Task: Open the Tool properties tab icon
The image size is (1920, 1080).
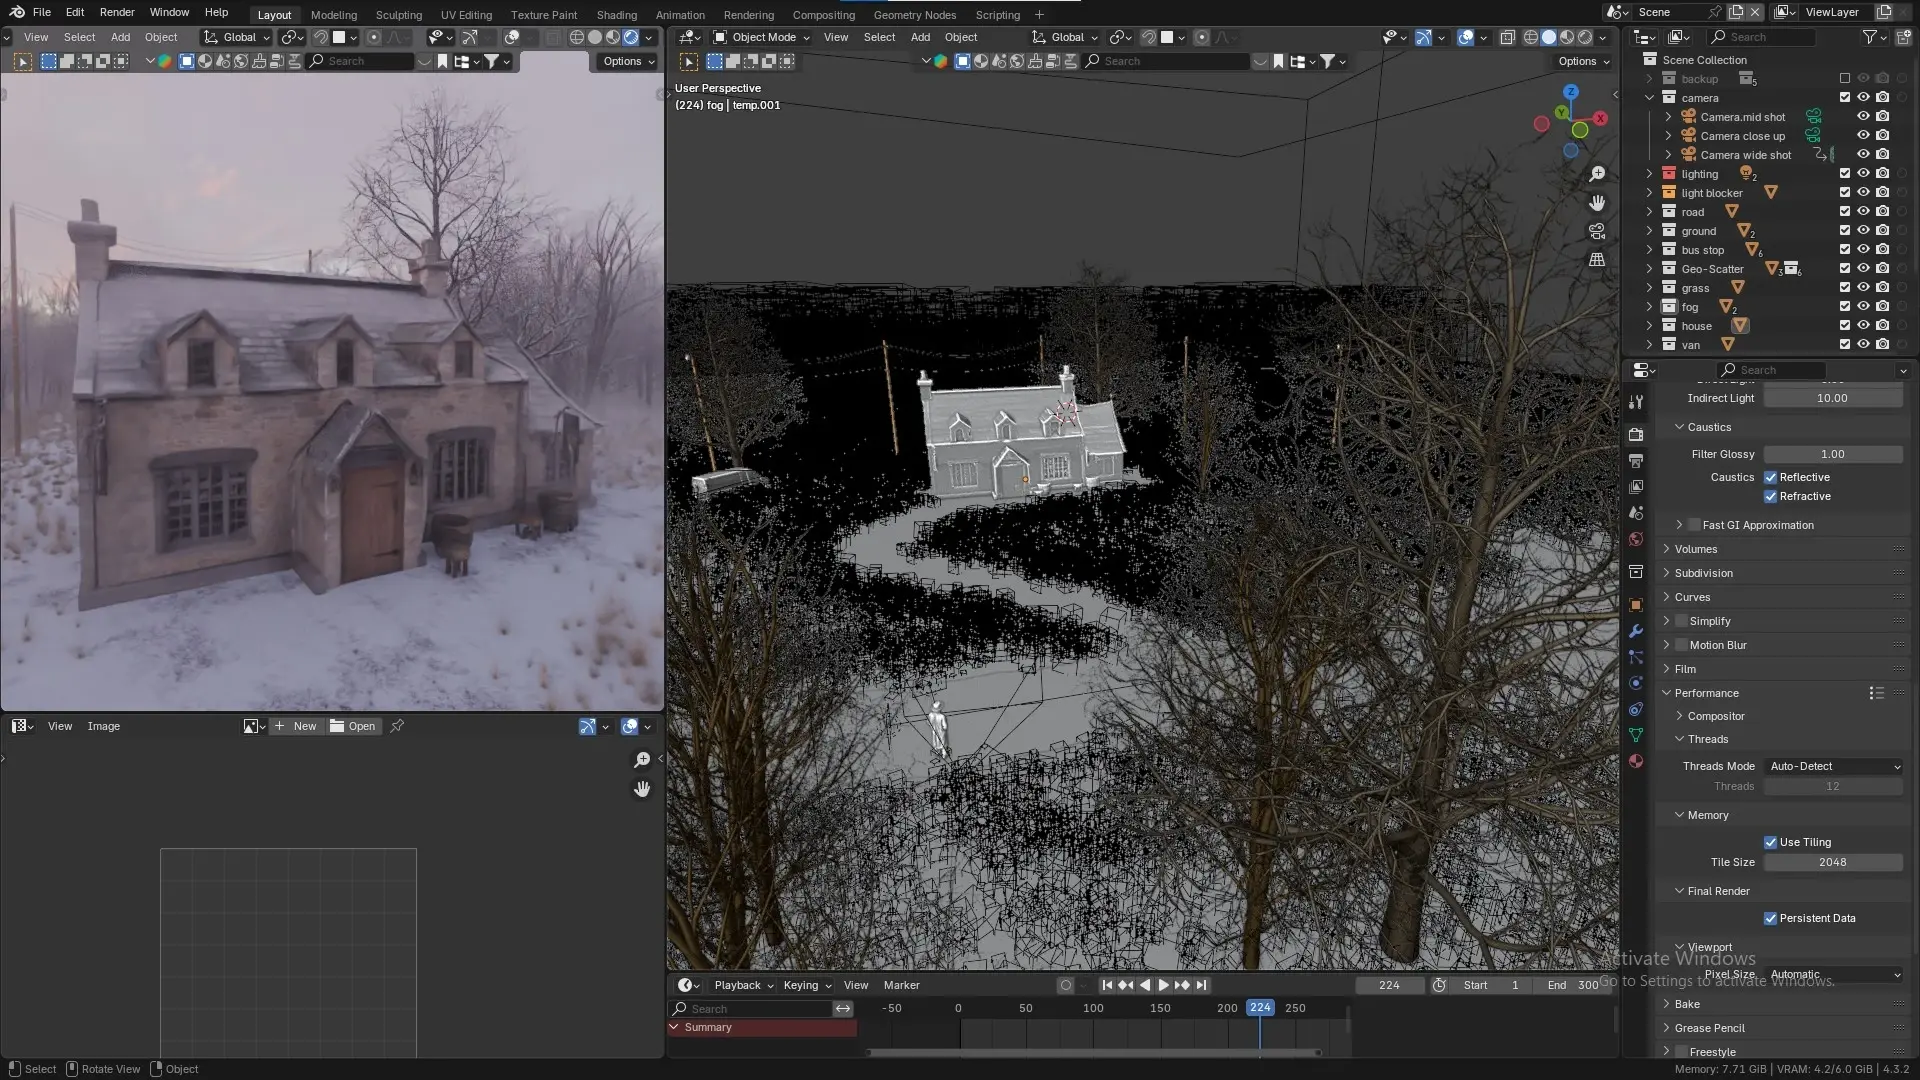Action: click(1636, 402)
